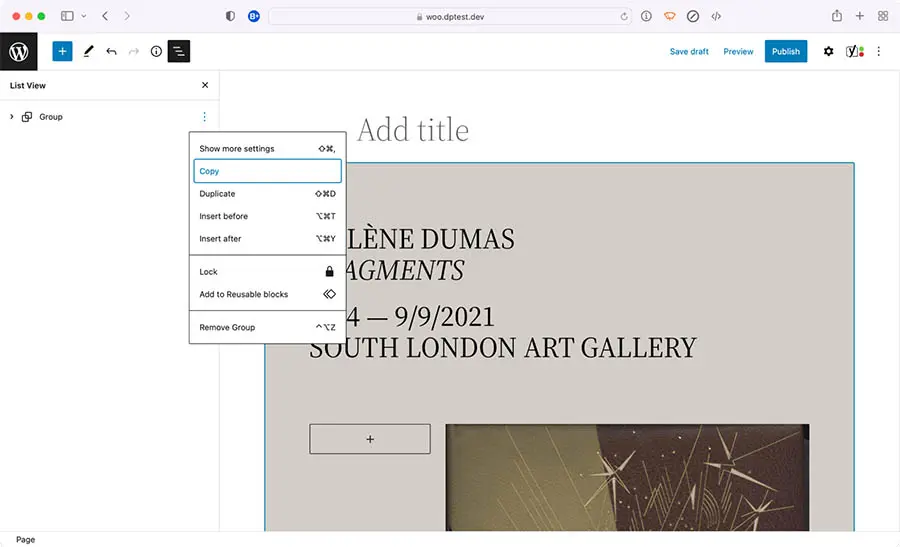
Task: Expand the Group block tree item
Action: point(11,117)
